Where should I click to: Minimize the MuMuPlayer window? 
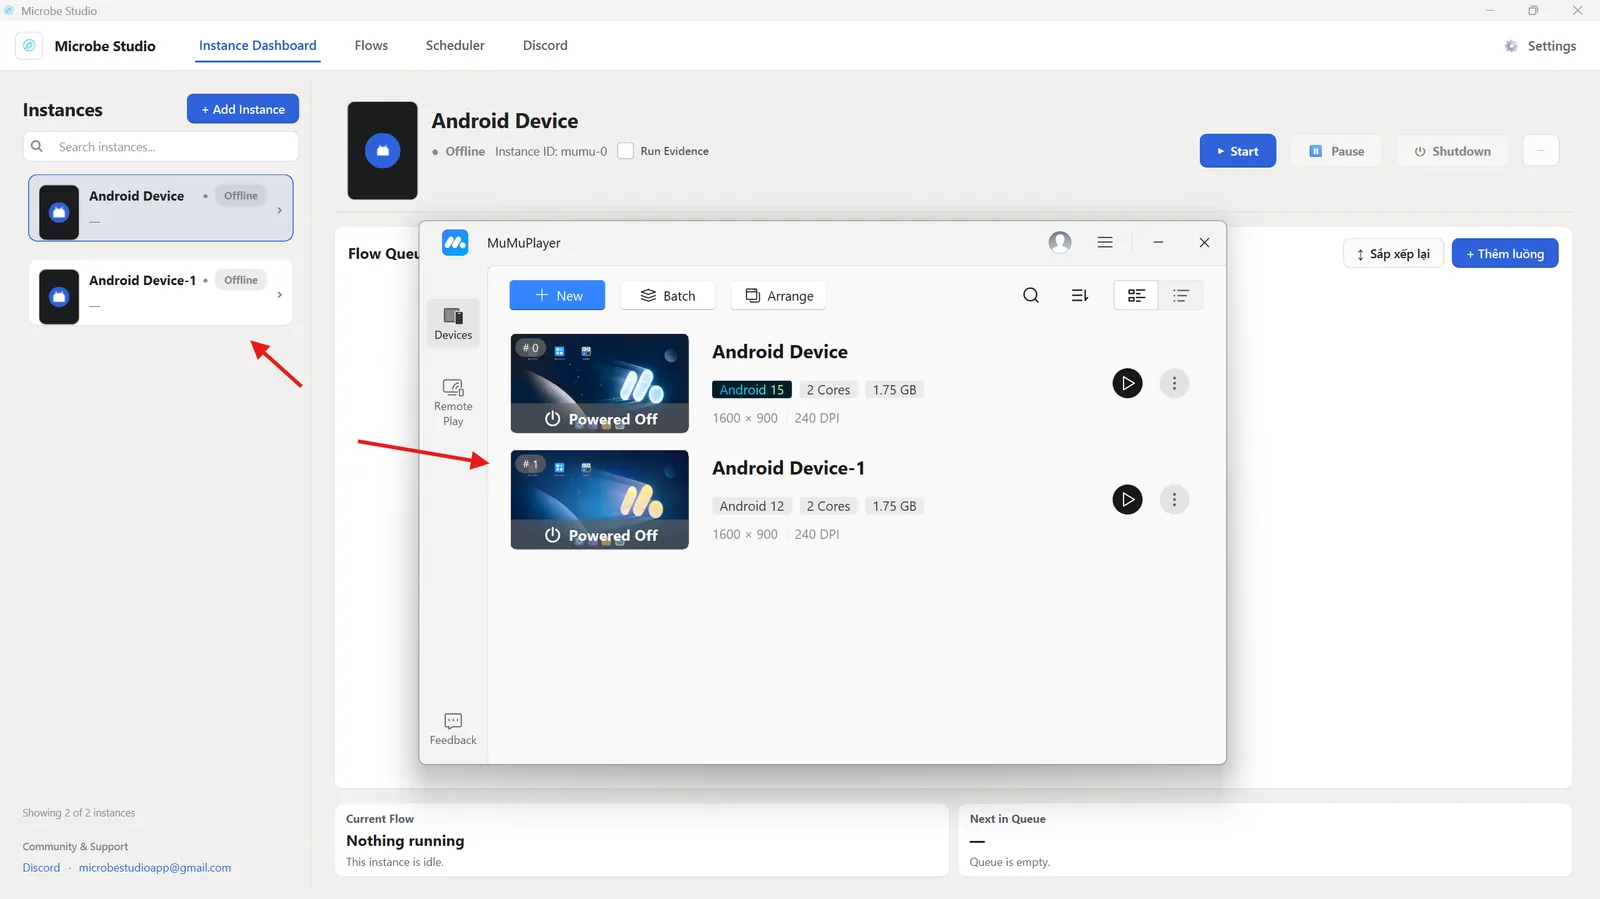point(1158,242)
